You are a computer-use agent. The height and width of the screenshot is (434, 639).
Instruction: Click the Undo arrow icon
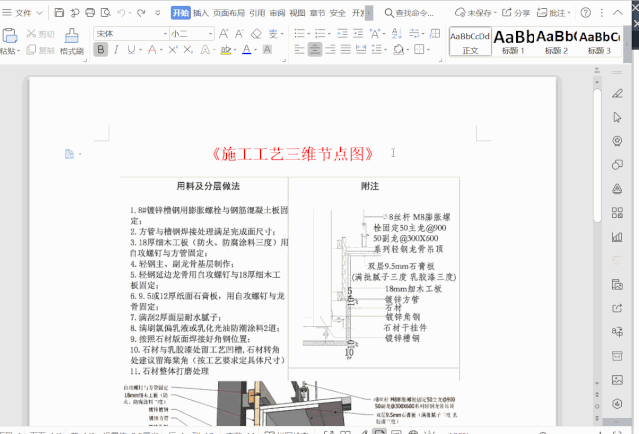121,13
